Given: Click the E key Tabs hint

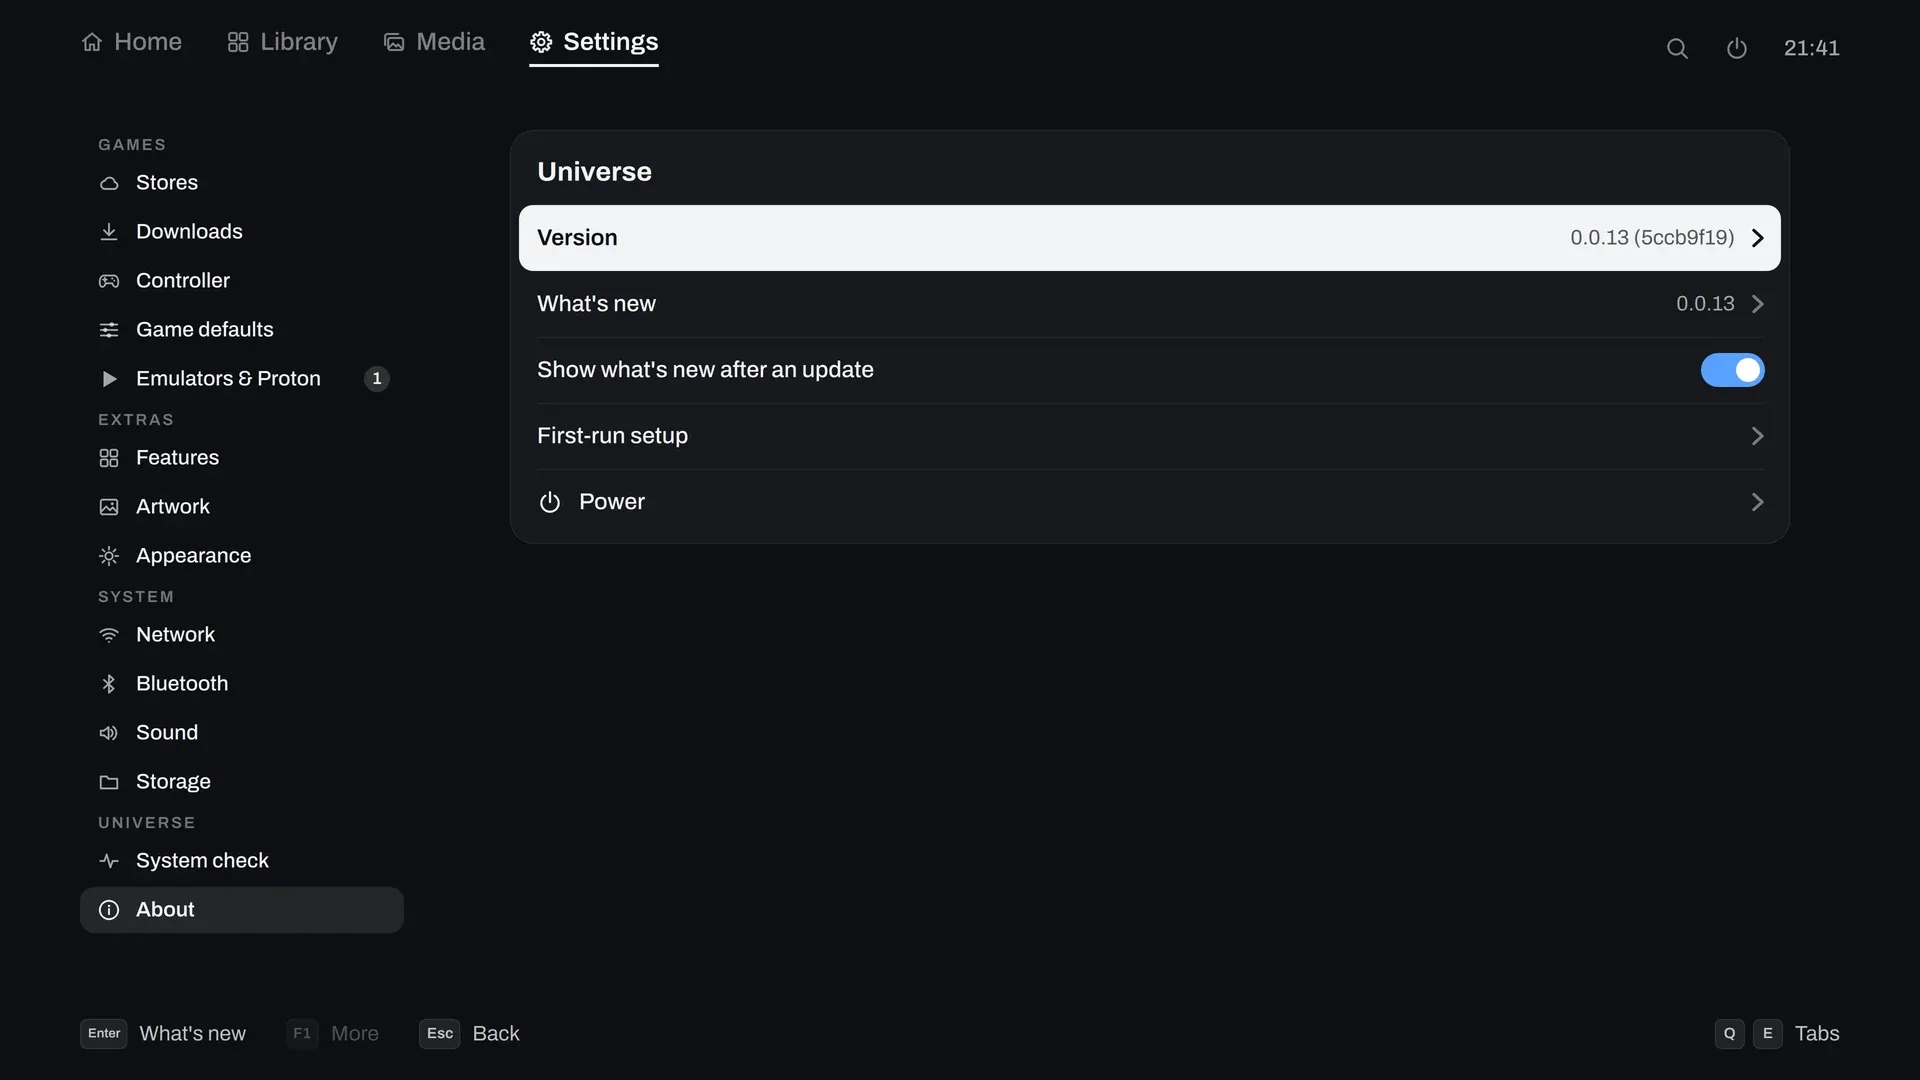Looking at the screenshot, I should pos(1767,1034).
